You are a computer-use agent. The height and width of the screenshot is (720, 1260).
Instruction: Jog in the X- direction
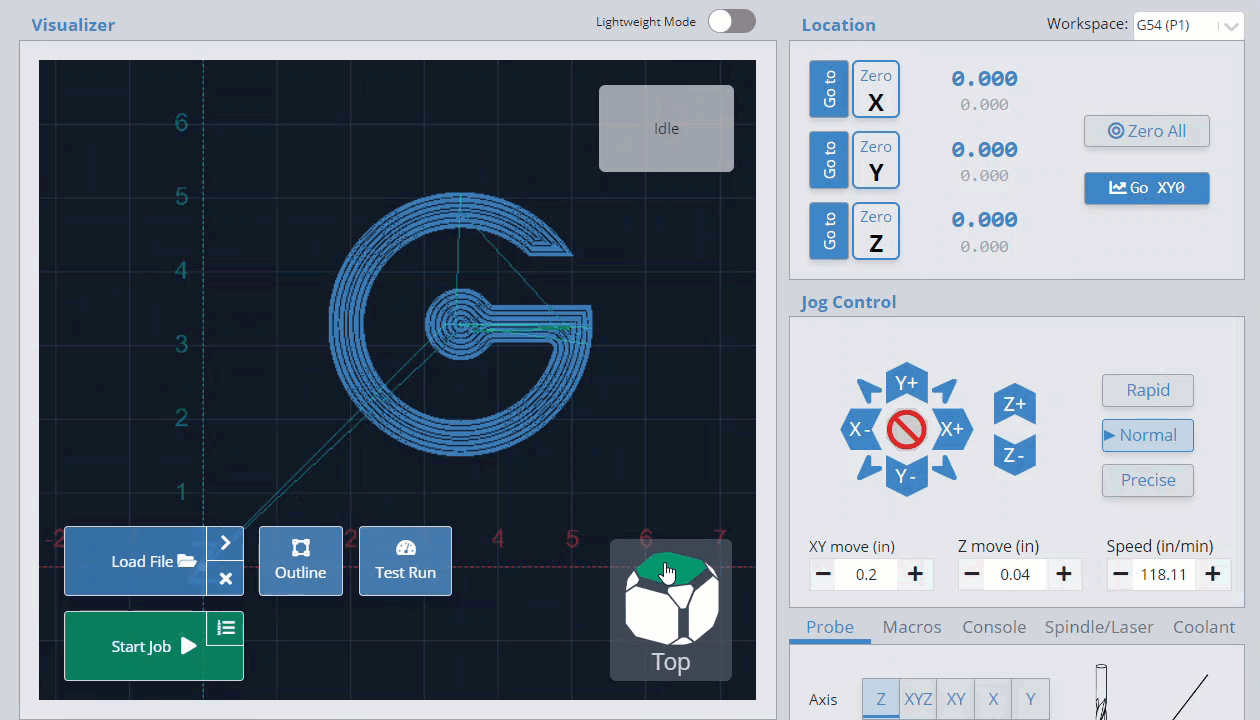[859, 430]
